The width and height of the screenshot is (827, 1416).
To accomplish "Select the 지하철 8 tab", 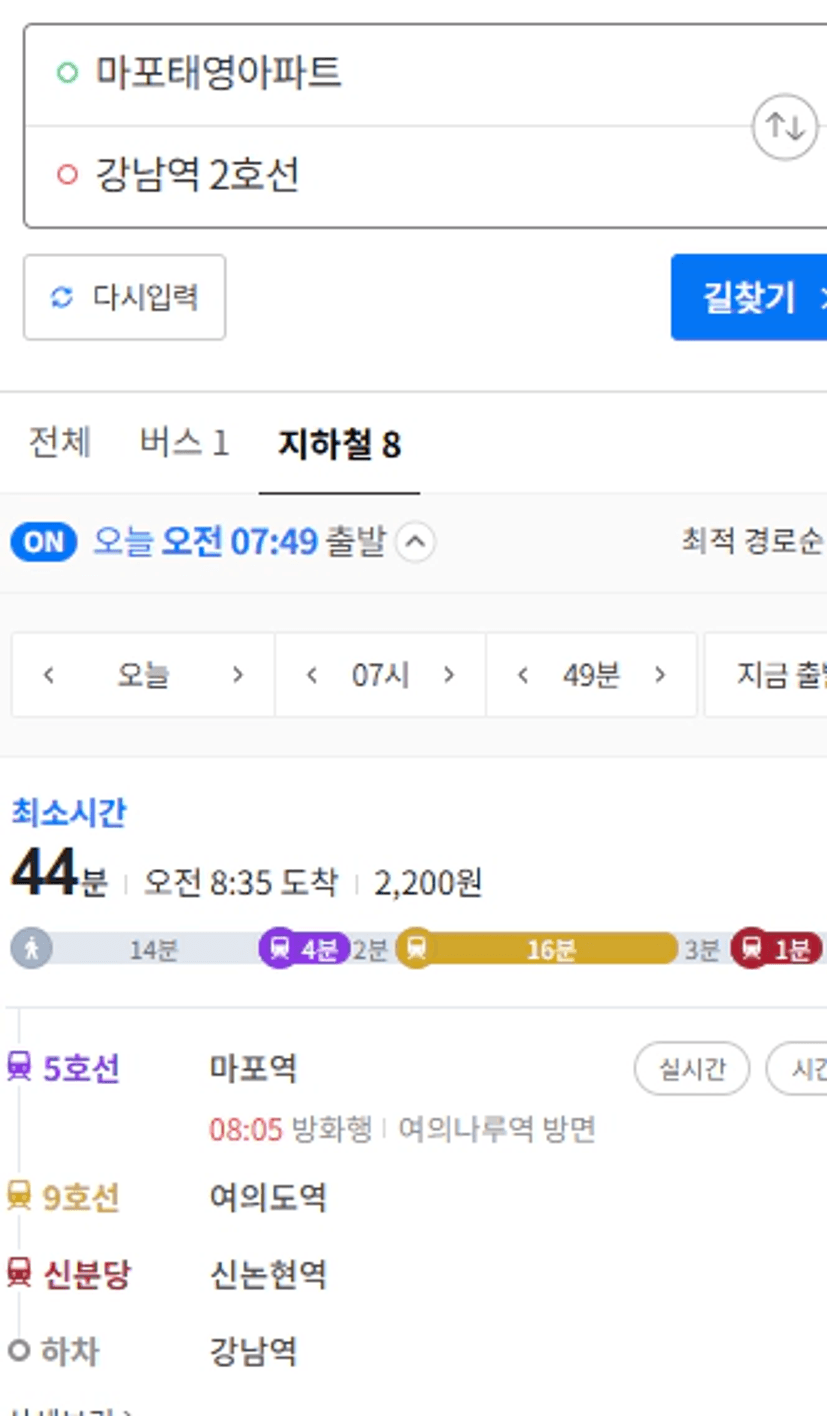I will click(x=339, y=445).
